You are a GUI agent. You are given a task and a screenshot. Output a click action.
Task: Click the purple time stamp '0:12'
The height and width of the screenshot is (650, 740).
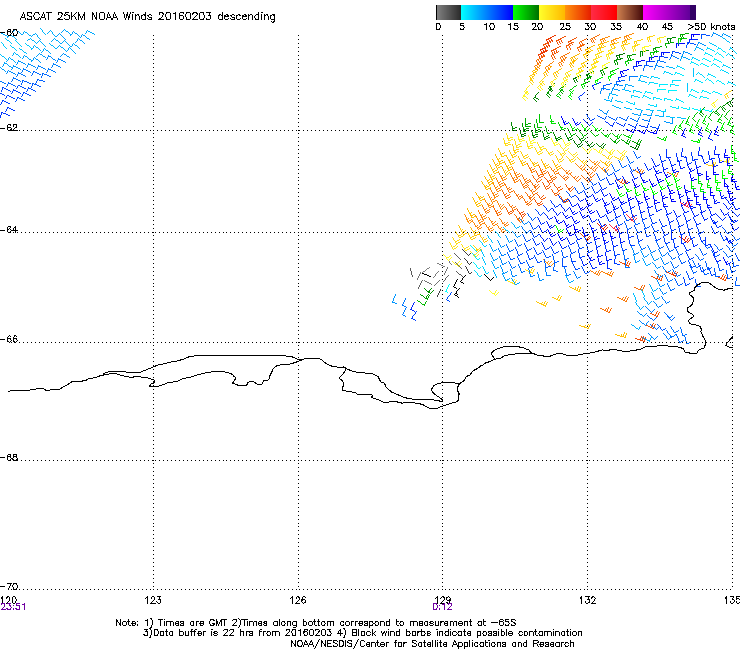coord(442,607)
